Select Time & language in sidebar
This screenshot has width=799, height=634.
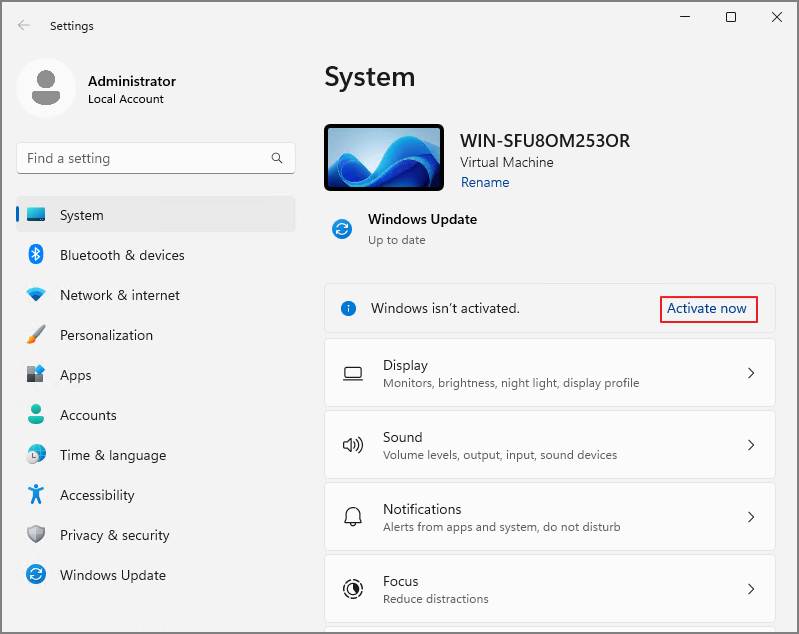tap(156, 454)
